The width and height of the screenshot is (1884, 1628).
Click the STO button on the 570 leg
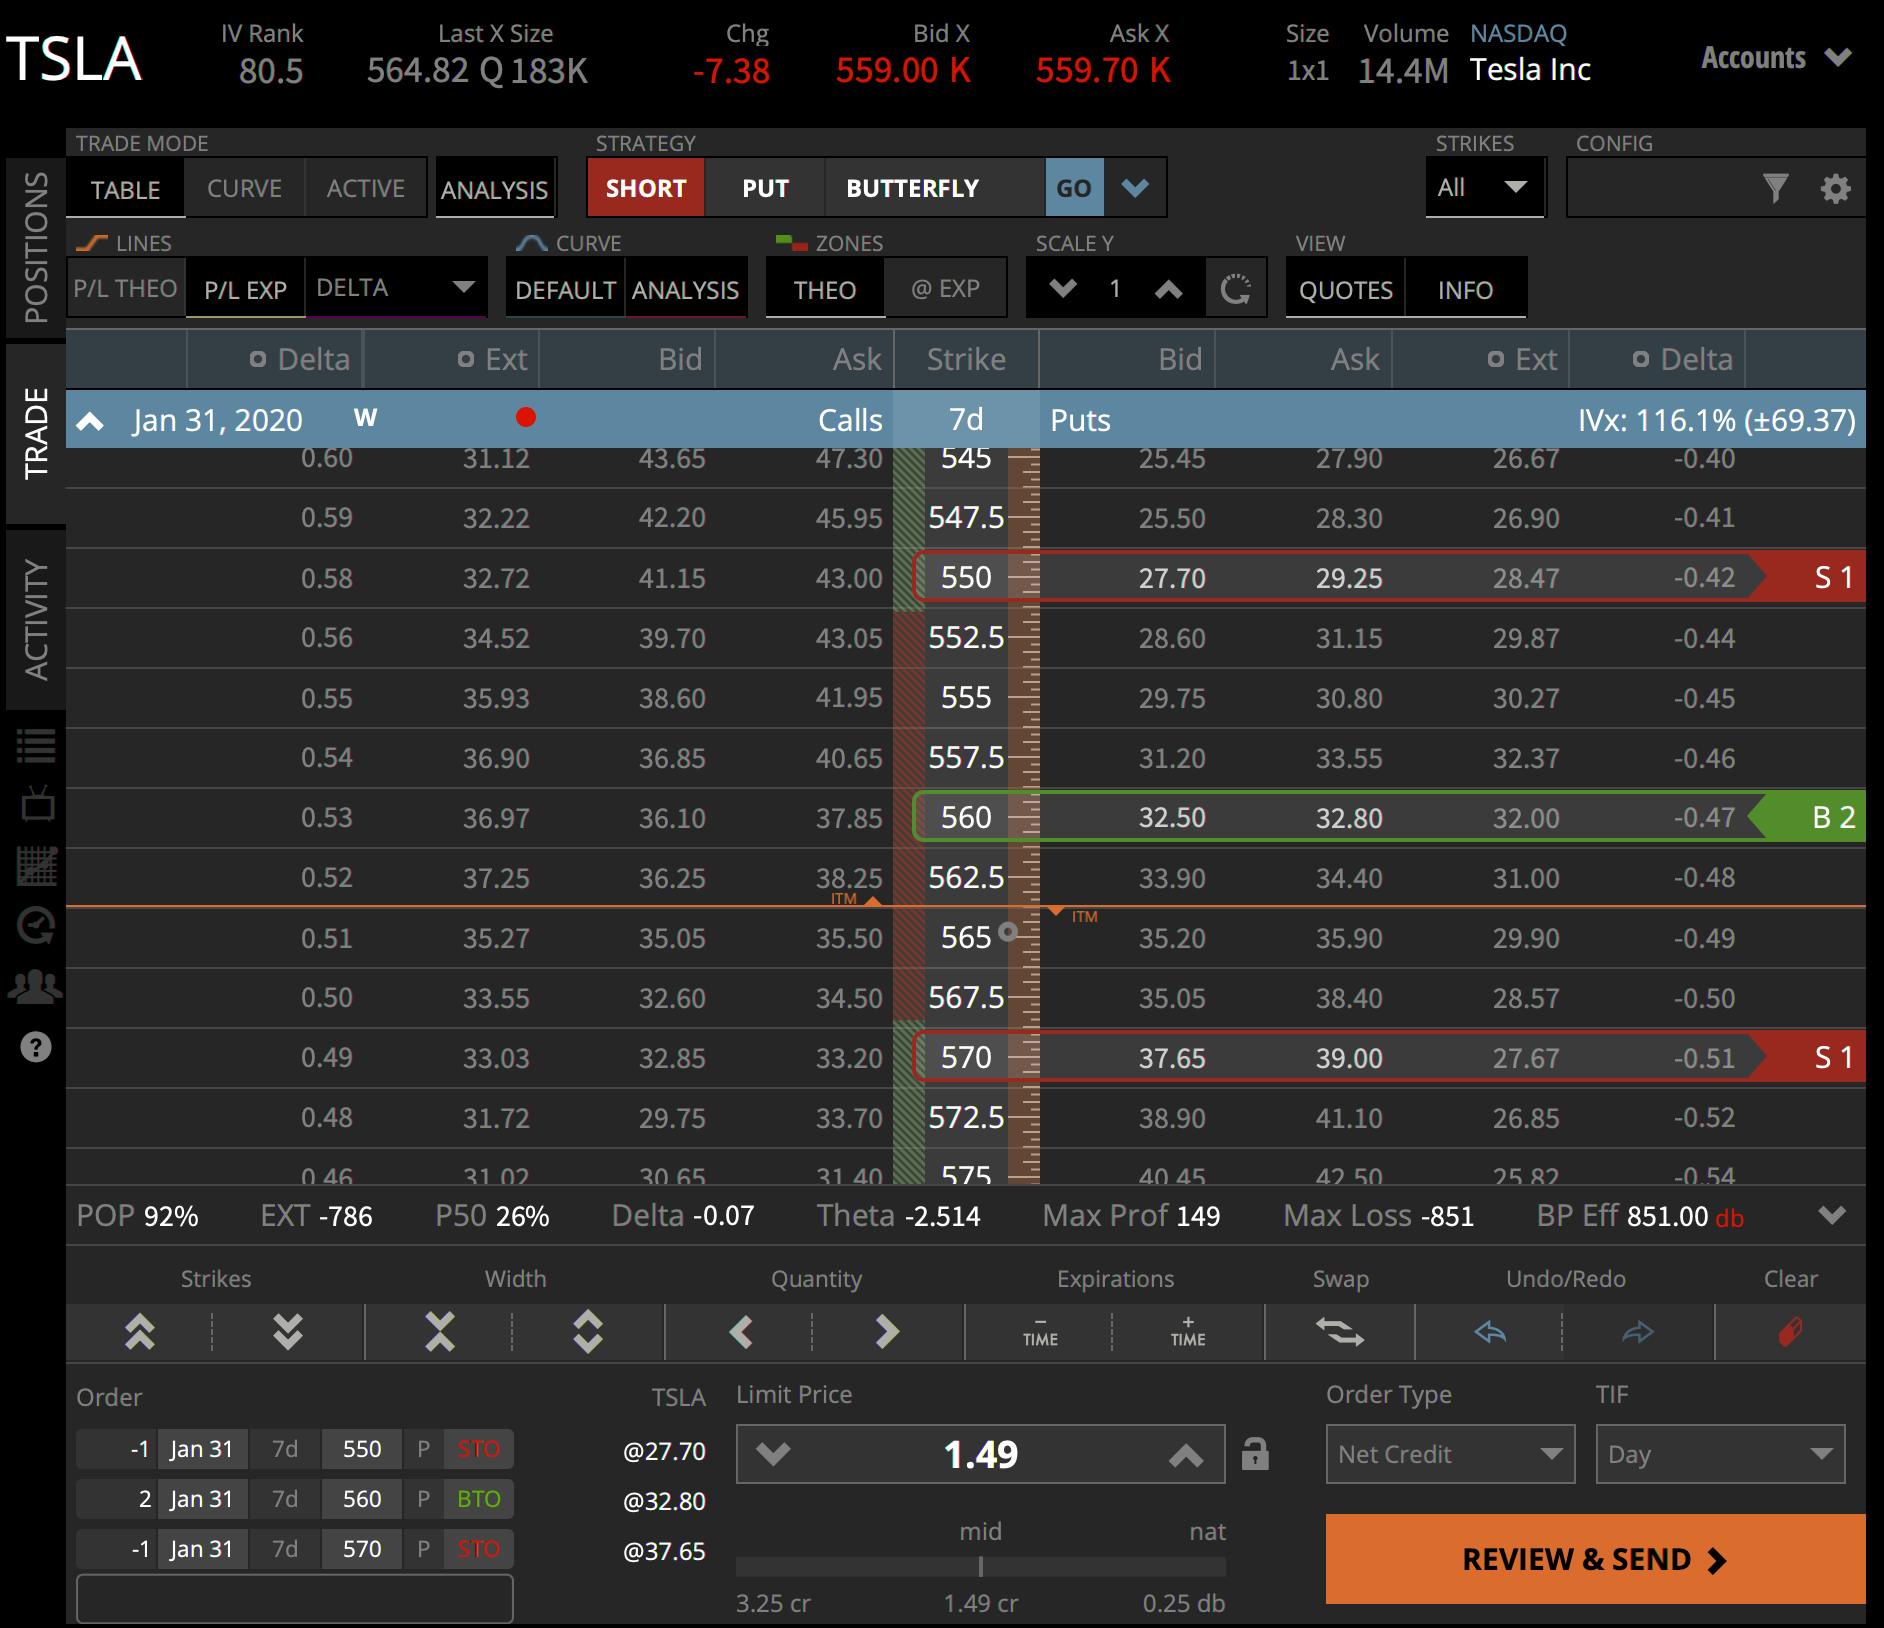click(478, 1549)
